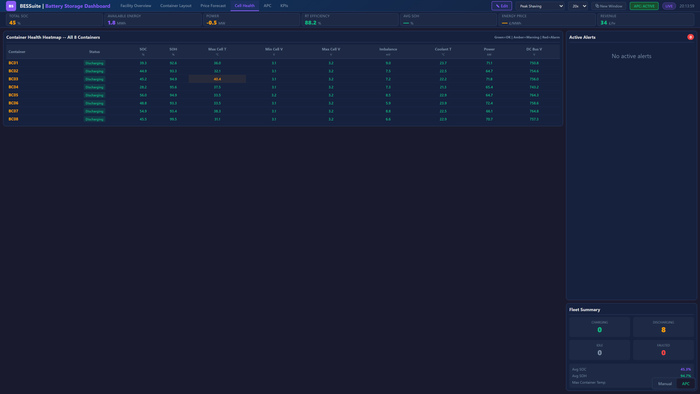Select container BC05 in heatmap

[13, 95]
